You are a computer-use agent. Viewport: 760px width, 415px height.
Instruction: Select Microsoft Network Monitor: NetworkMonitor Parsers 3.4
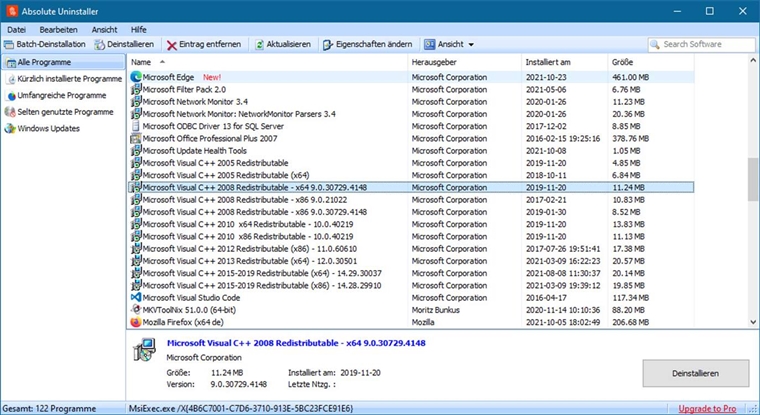pyautogui.click(x=412, y=114)
